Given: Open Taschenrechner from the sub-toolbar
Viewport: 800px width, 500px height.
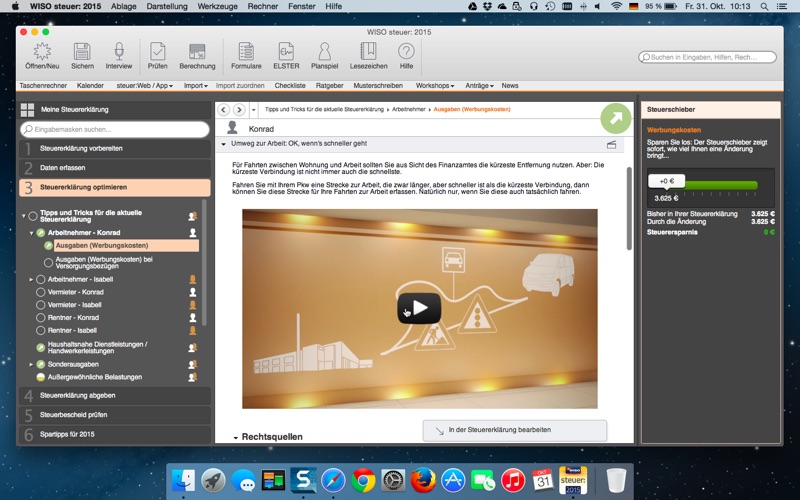Looking at the screenshot, I should 43,86.
